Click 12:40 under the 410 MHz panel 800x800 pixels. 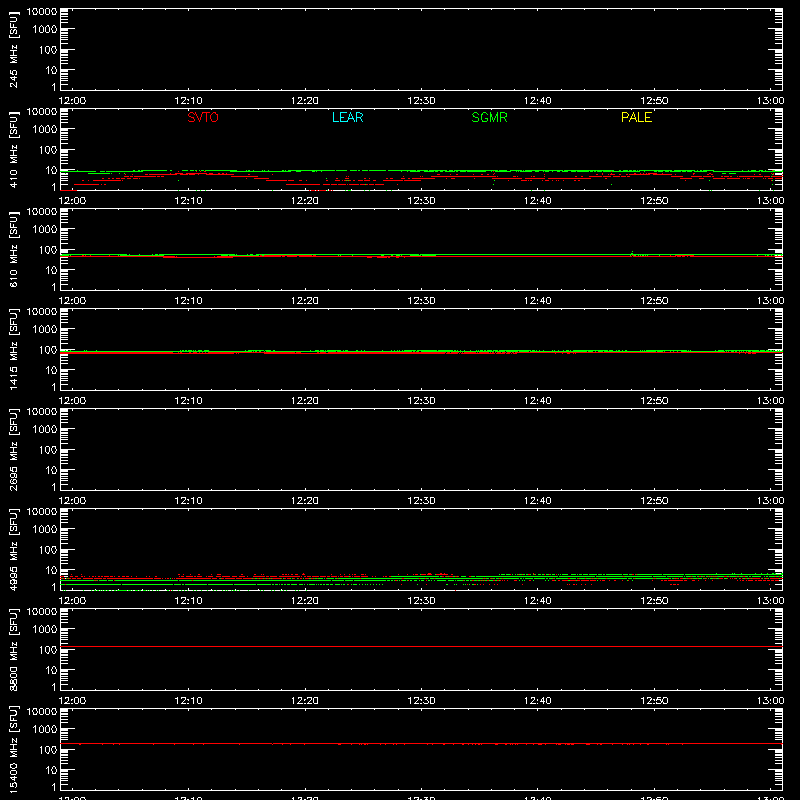click(x=538, y=201)
